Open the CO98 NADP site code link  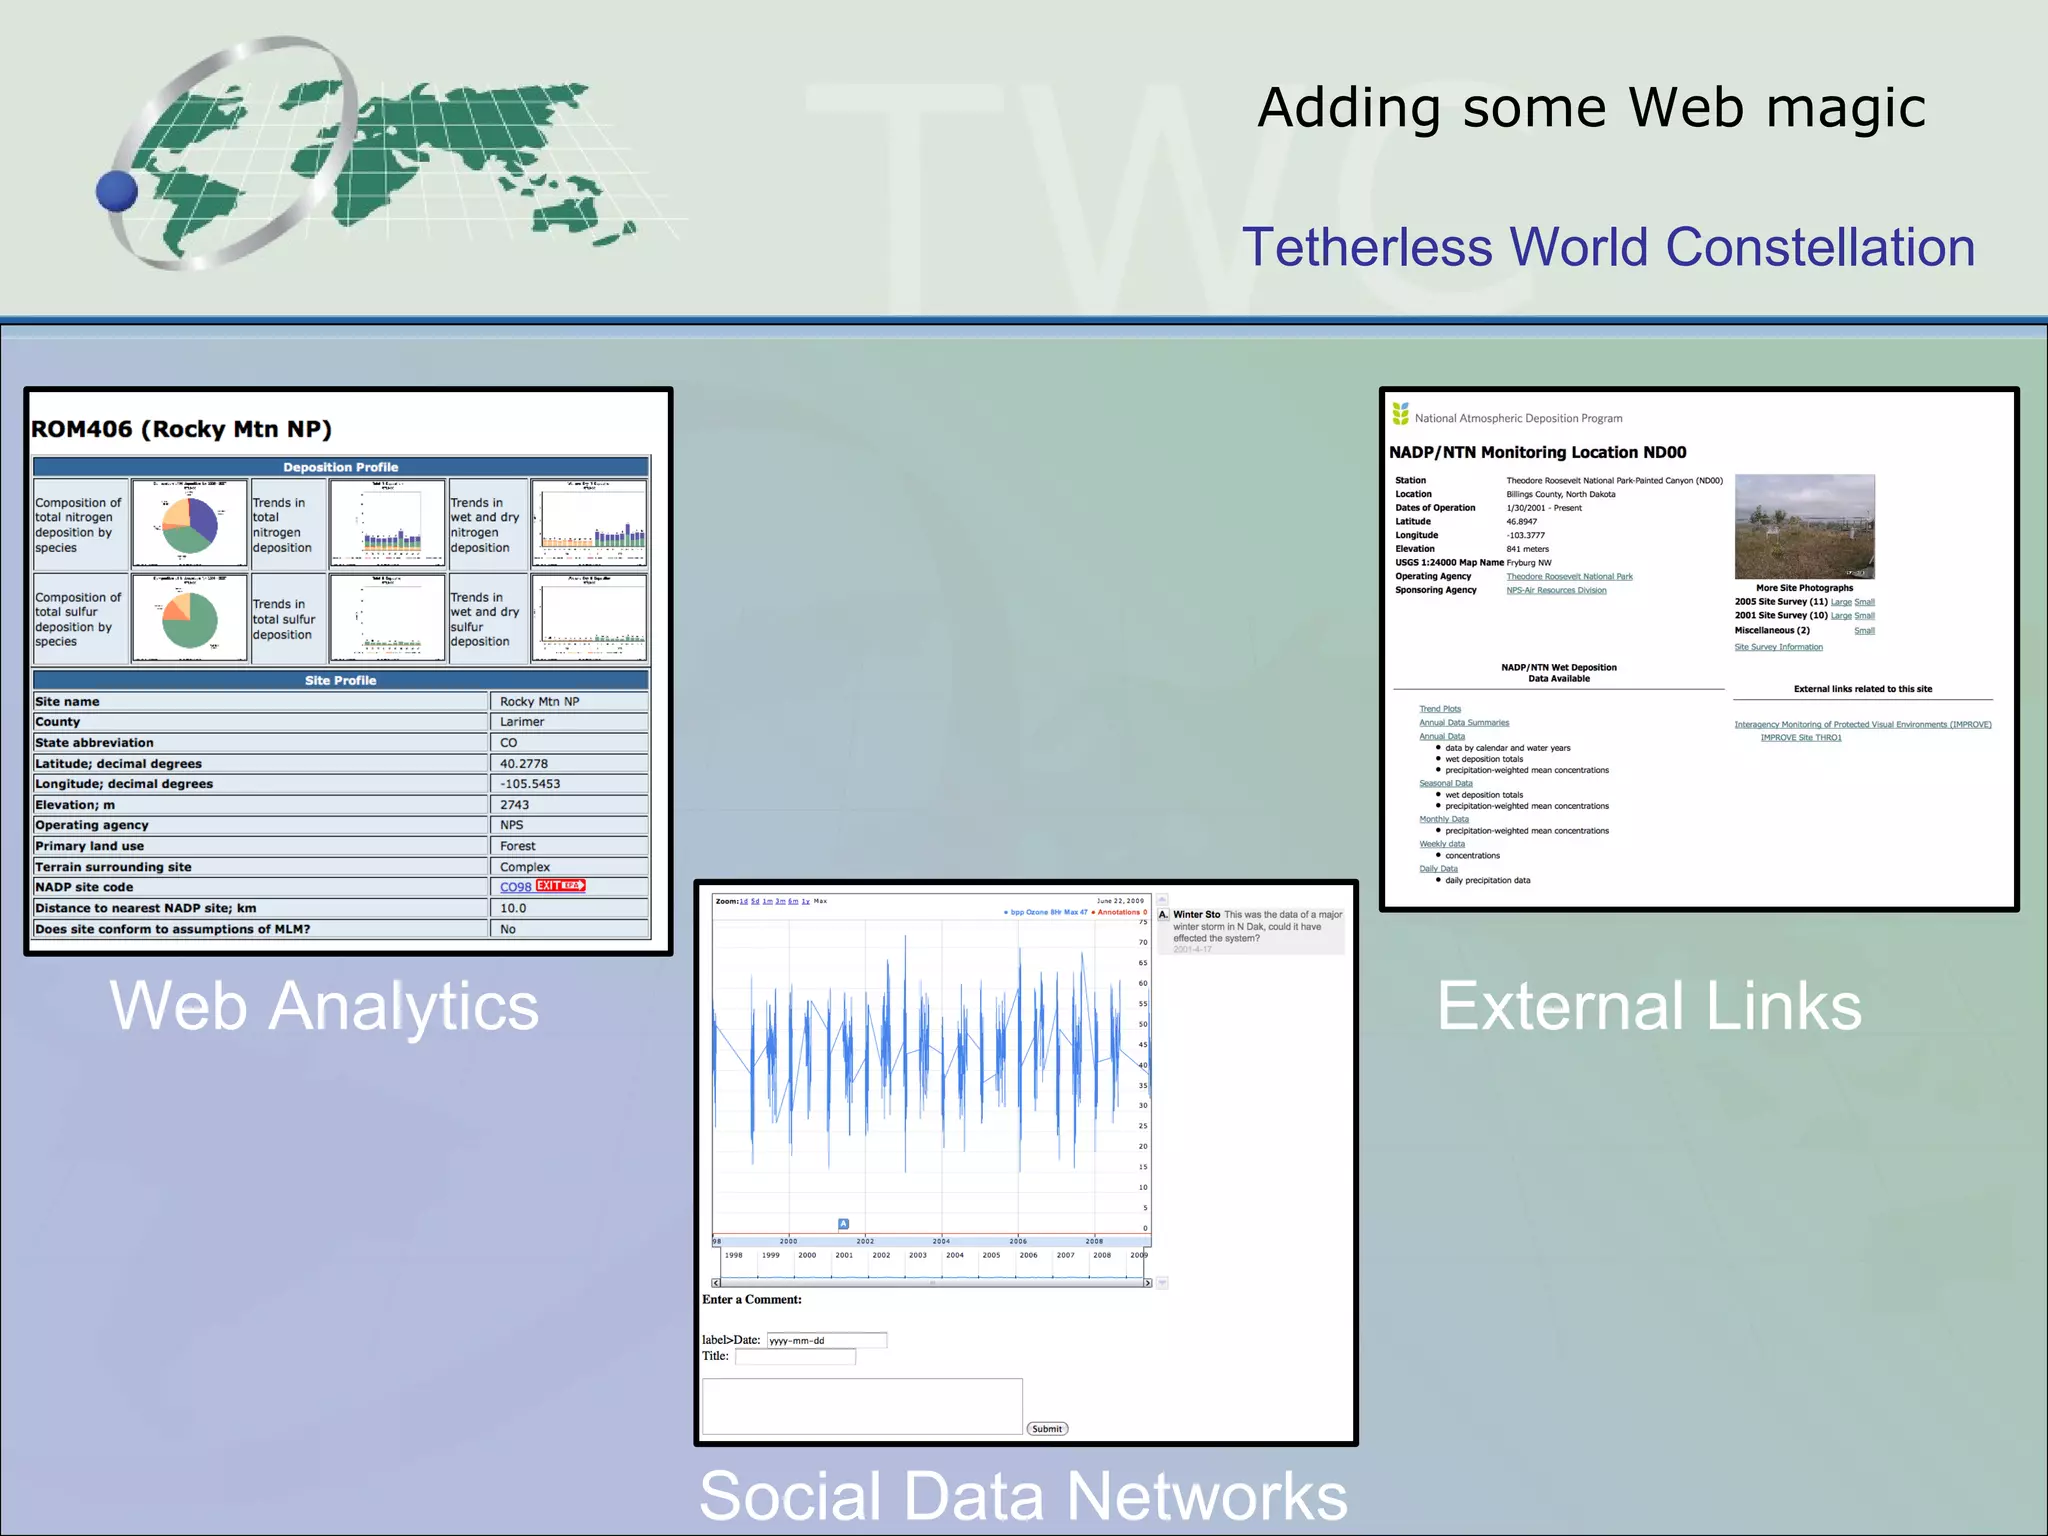click(516, 887)
